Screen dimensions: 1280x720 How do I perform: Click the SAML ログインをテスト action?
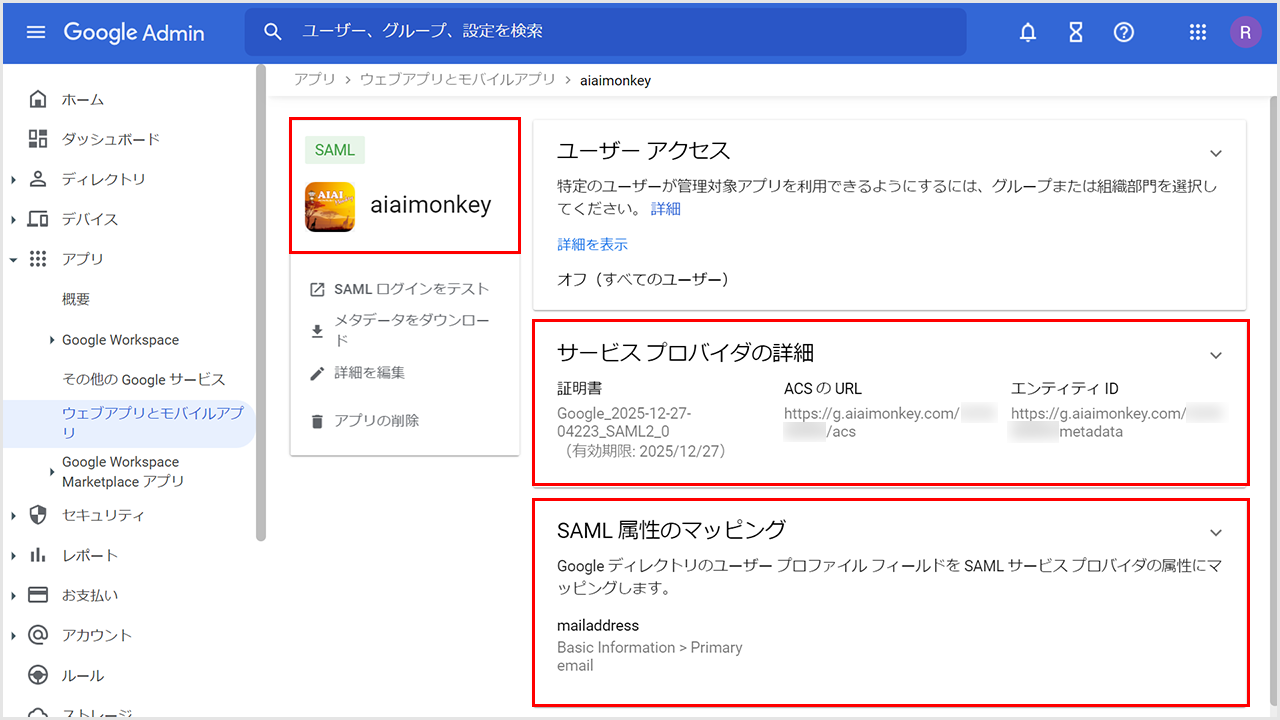(x=411, y=289)
